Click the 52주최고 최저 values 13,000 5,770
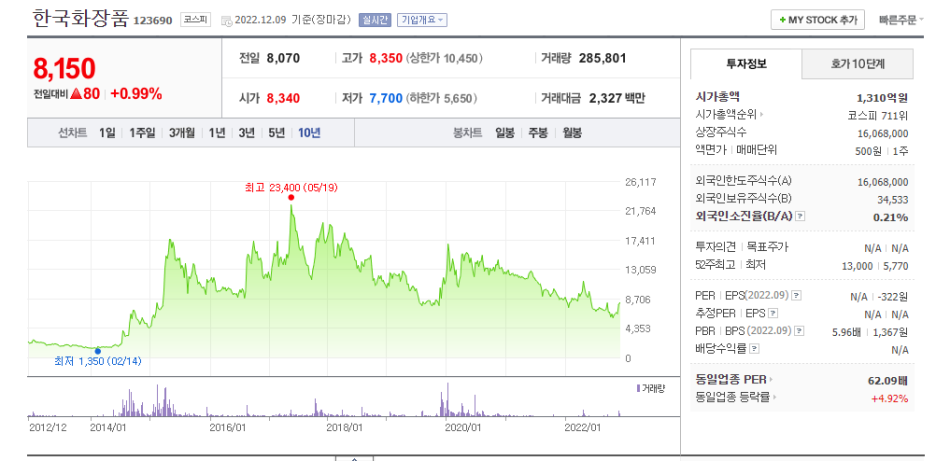The height and width of the screenshot is (461, 936). pos(876,266)
